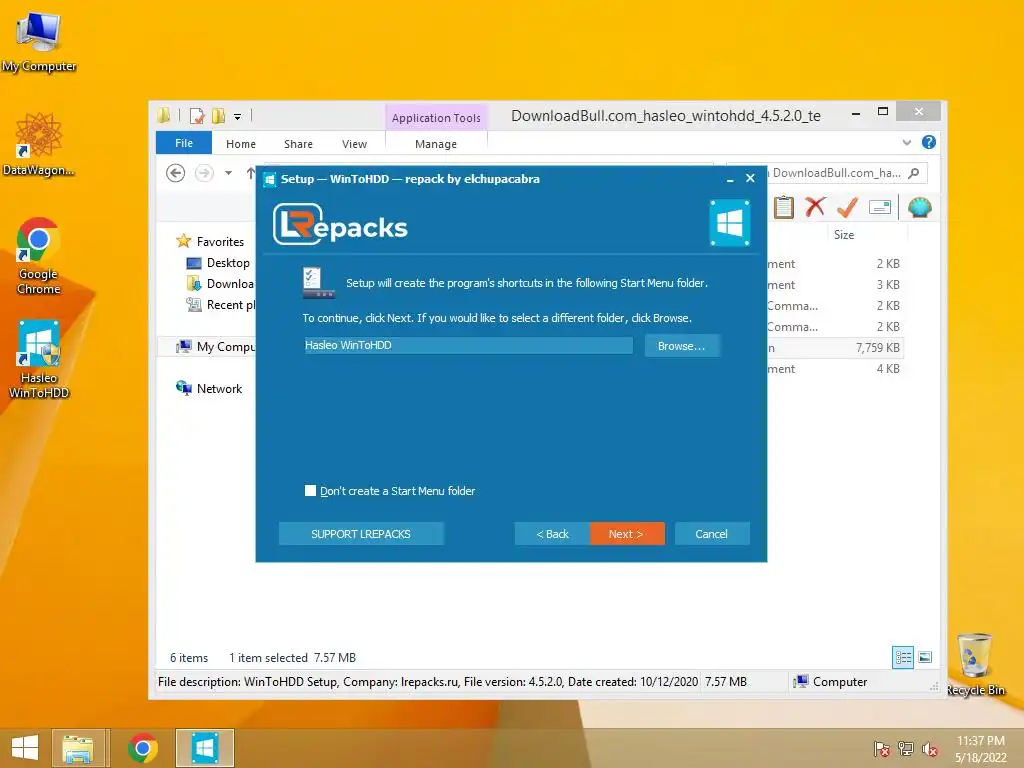Click the clipboard Paste icon in Explorer toolbar
1024x768 pixels.
784,208
